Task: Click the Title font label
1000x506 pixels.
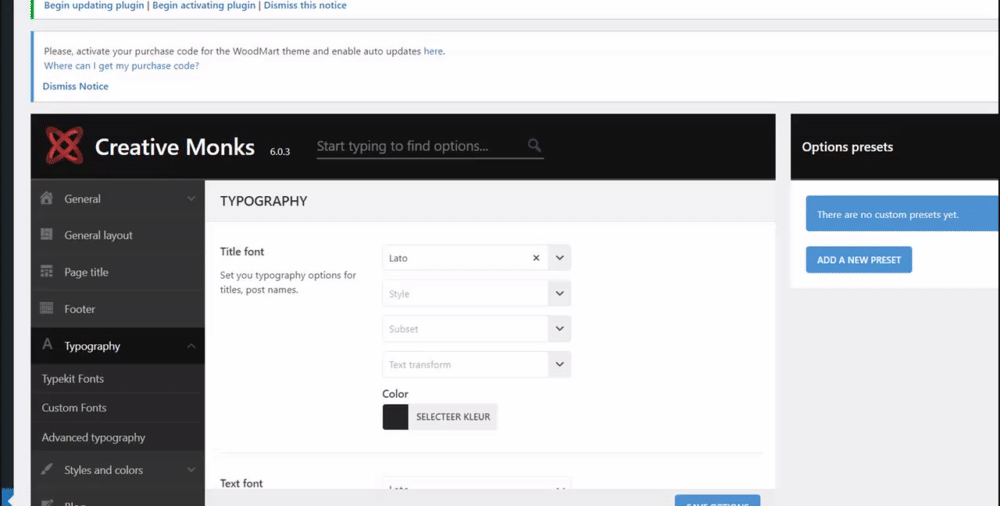Action: tap(242, 251)
